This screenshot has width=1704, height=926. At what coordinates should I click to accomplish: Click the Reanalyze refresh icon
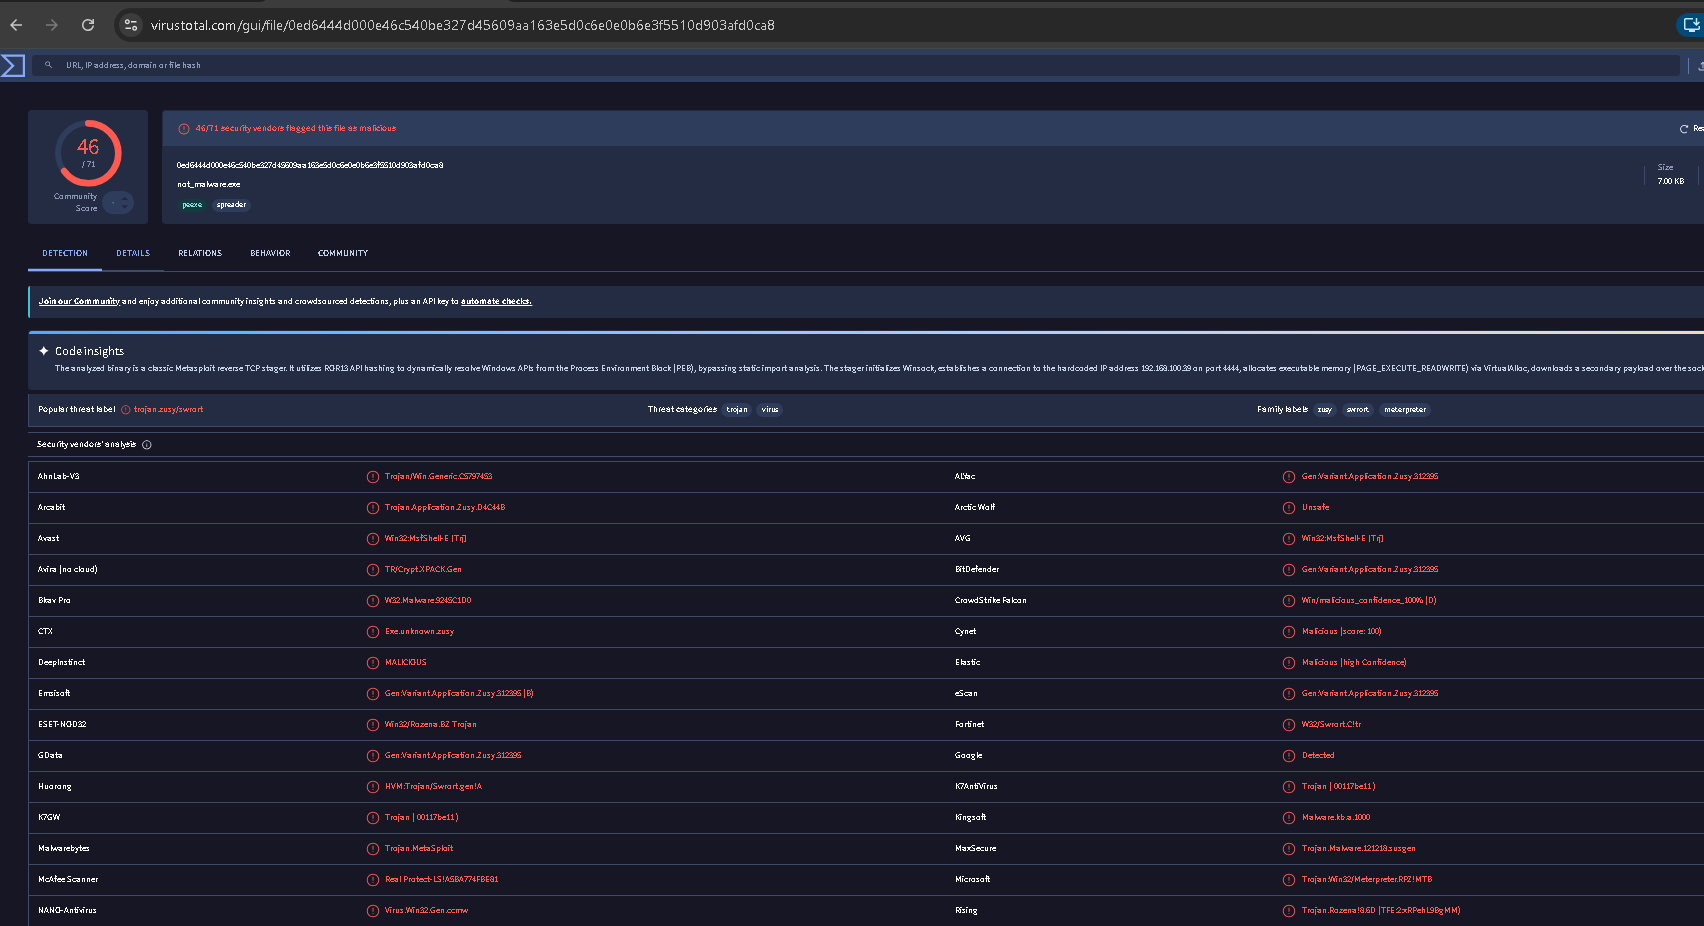[x=1684, y=129]
